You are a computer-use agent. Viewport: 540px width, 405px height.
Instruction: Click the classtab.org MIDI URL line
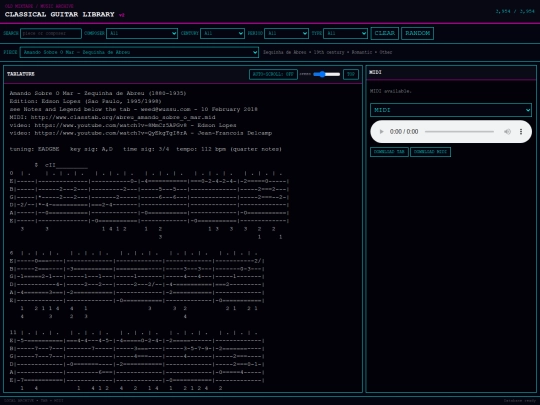pos(112,117)
